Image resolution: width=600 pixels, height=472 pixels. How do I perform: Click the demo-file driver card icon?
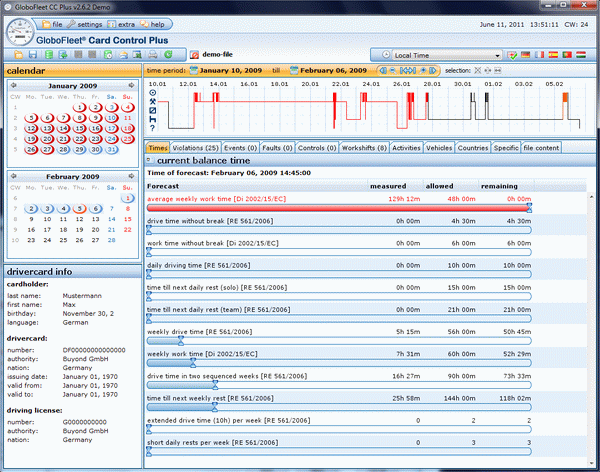click(195, 55)
